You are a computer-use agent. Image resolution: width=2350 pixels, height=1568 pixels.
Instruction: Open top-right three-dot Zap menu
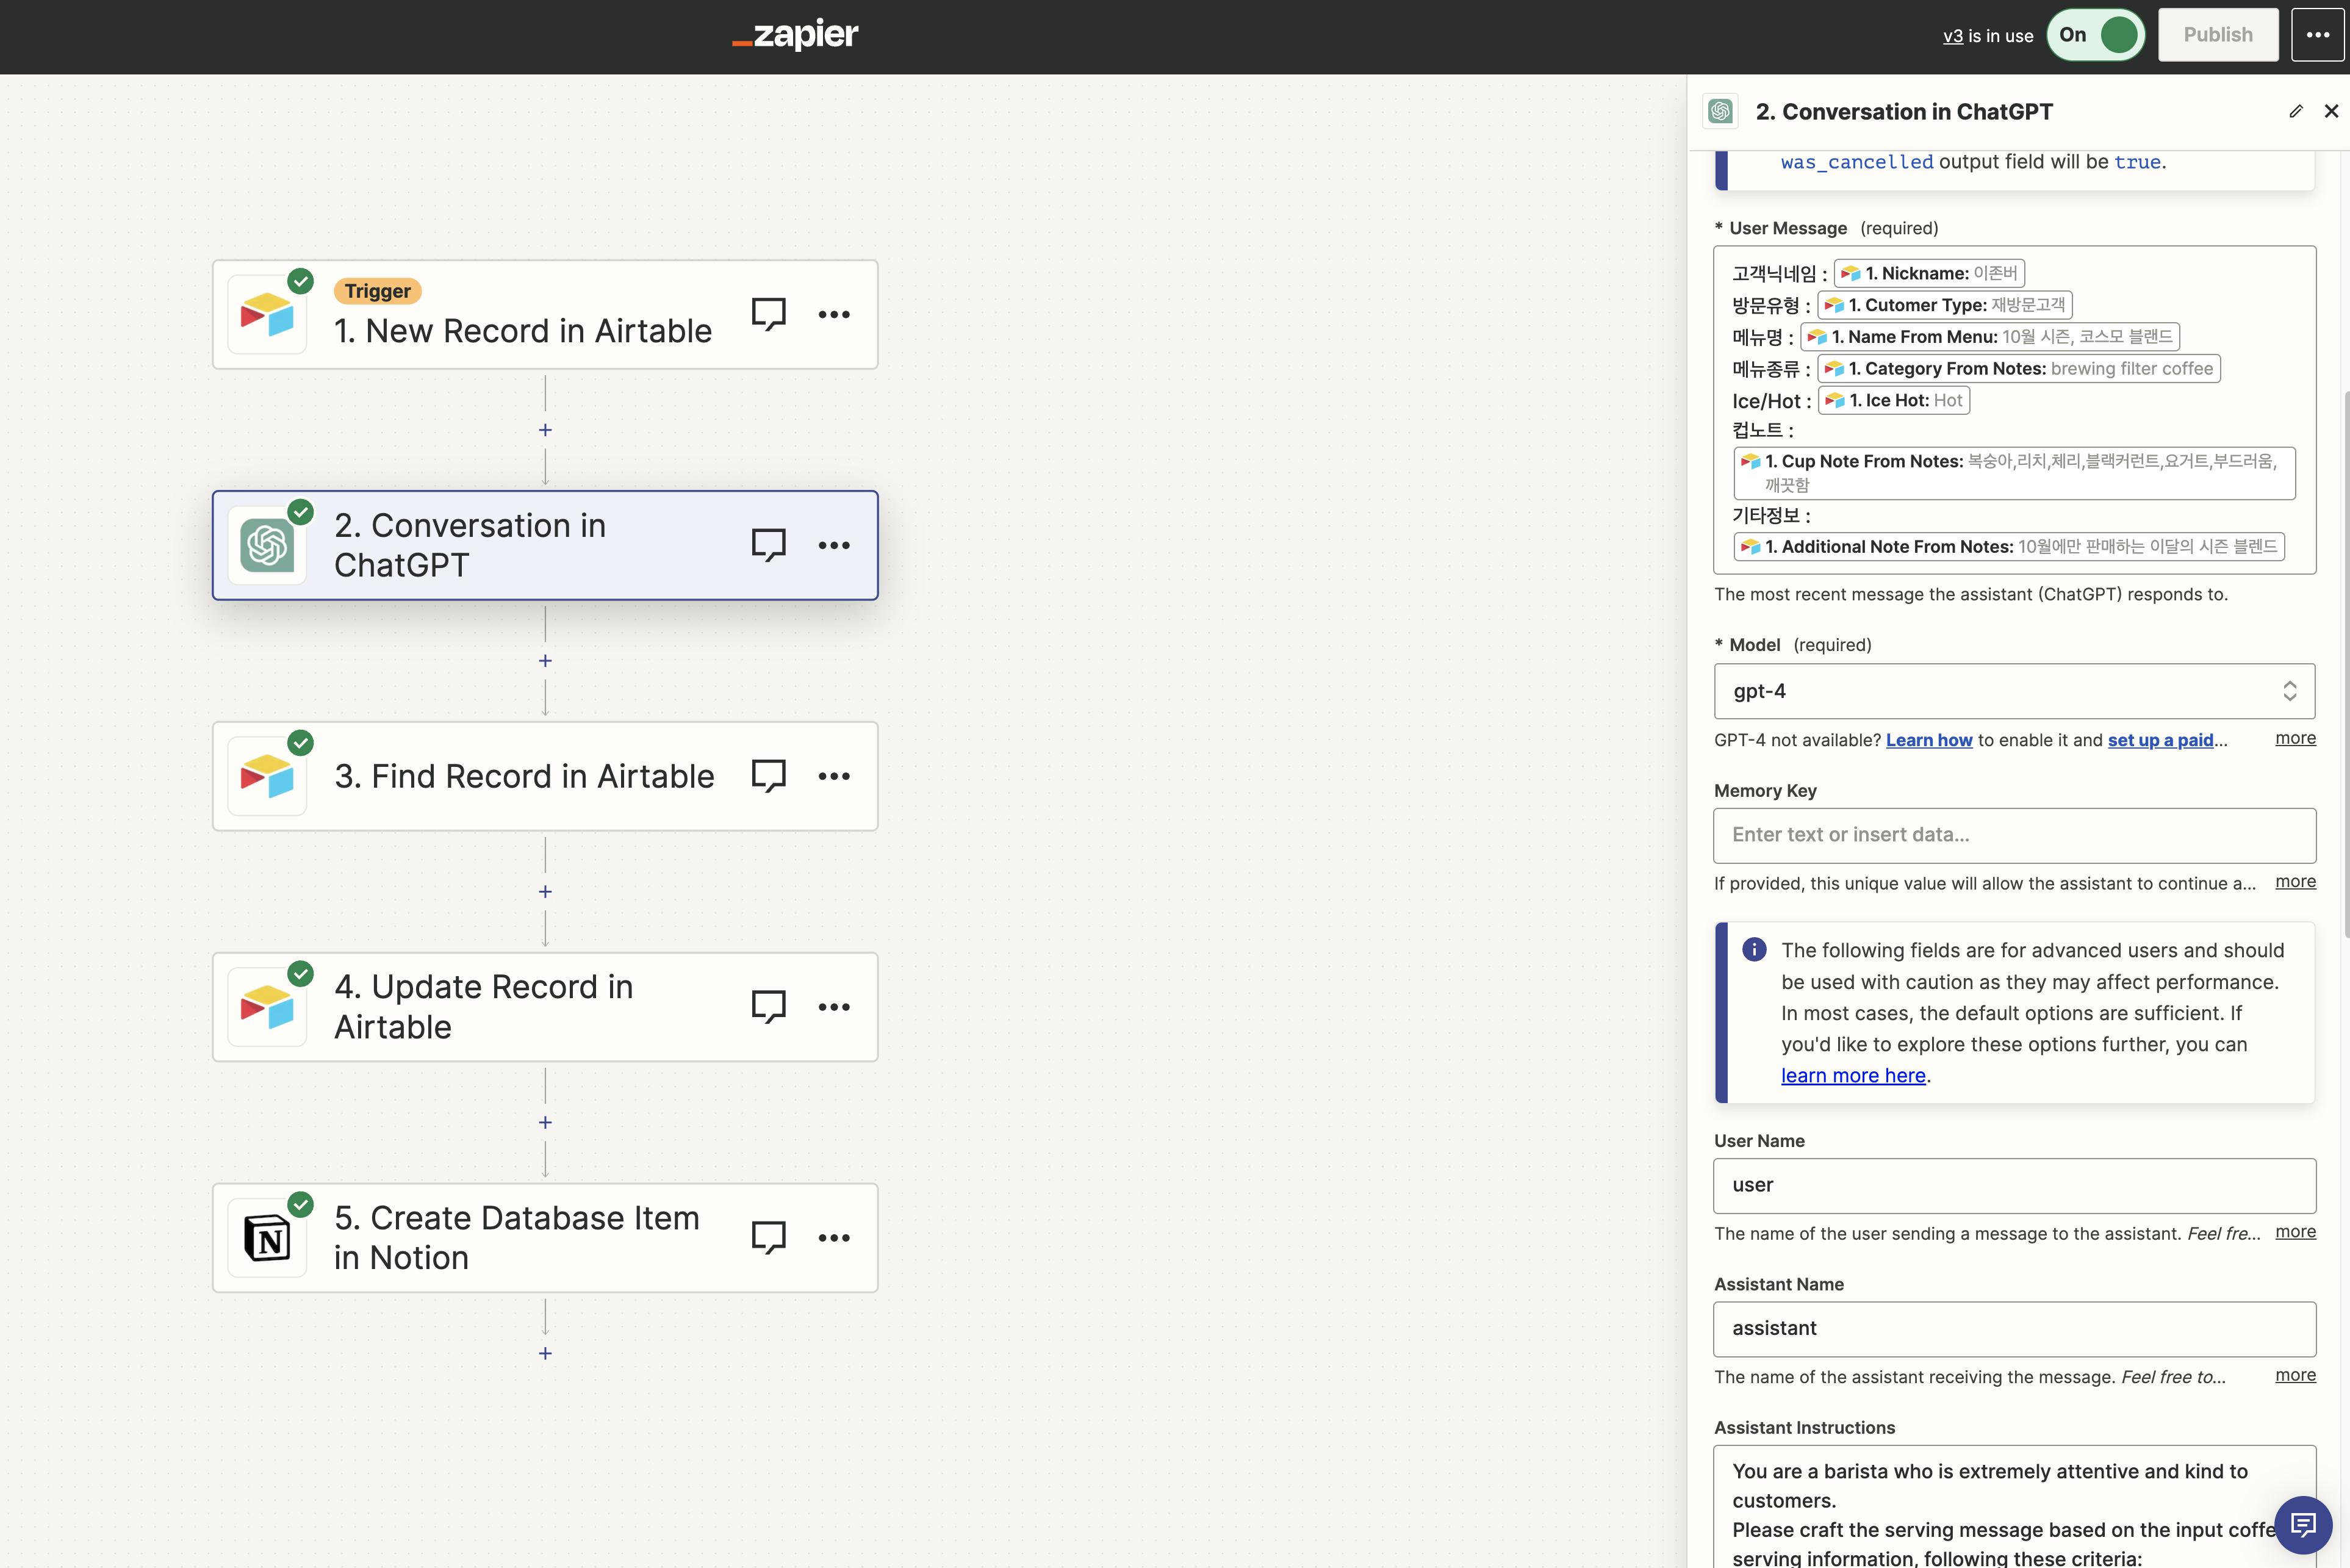coord(2317,35)
